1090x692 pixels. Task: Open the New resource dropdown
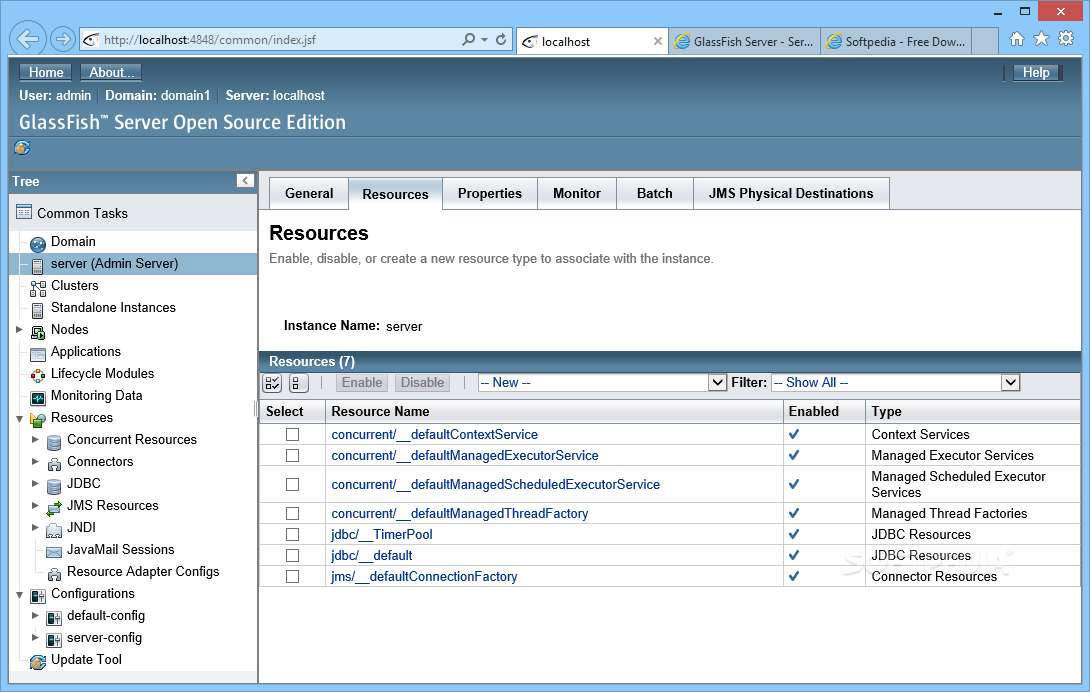point(602,383)
